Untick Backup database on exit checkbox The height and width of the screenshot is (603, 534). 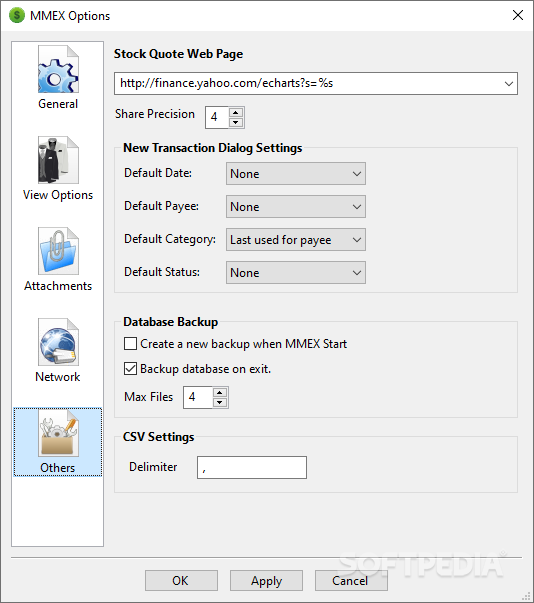[130, 368]
